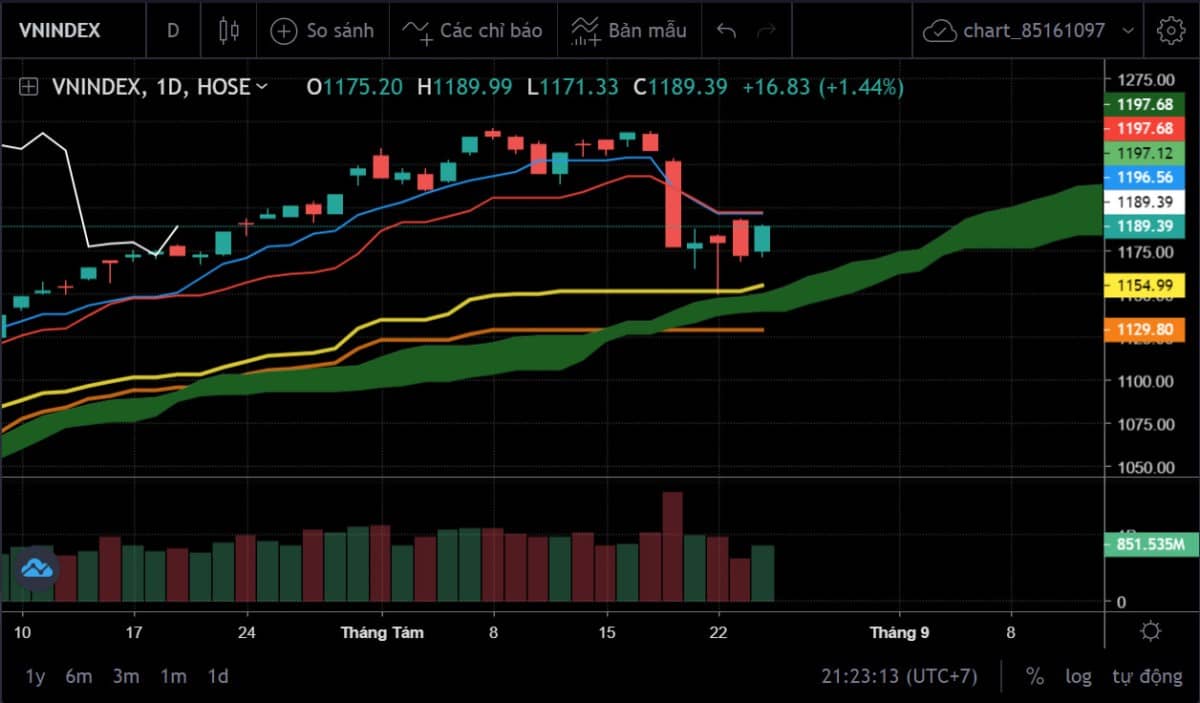Open chart settings gear in top toolbar
The width and height of the screenshot is (1200, 703).
1169,30
